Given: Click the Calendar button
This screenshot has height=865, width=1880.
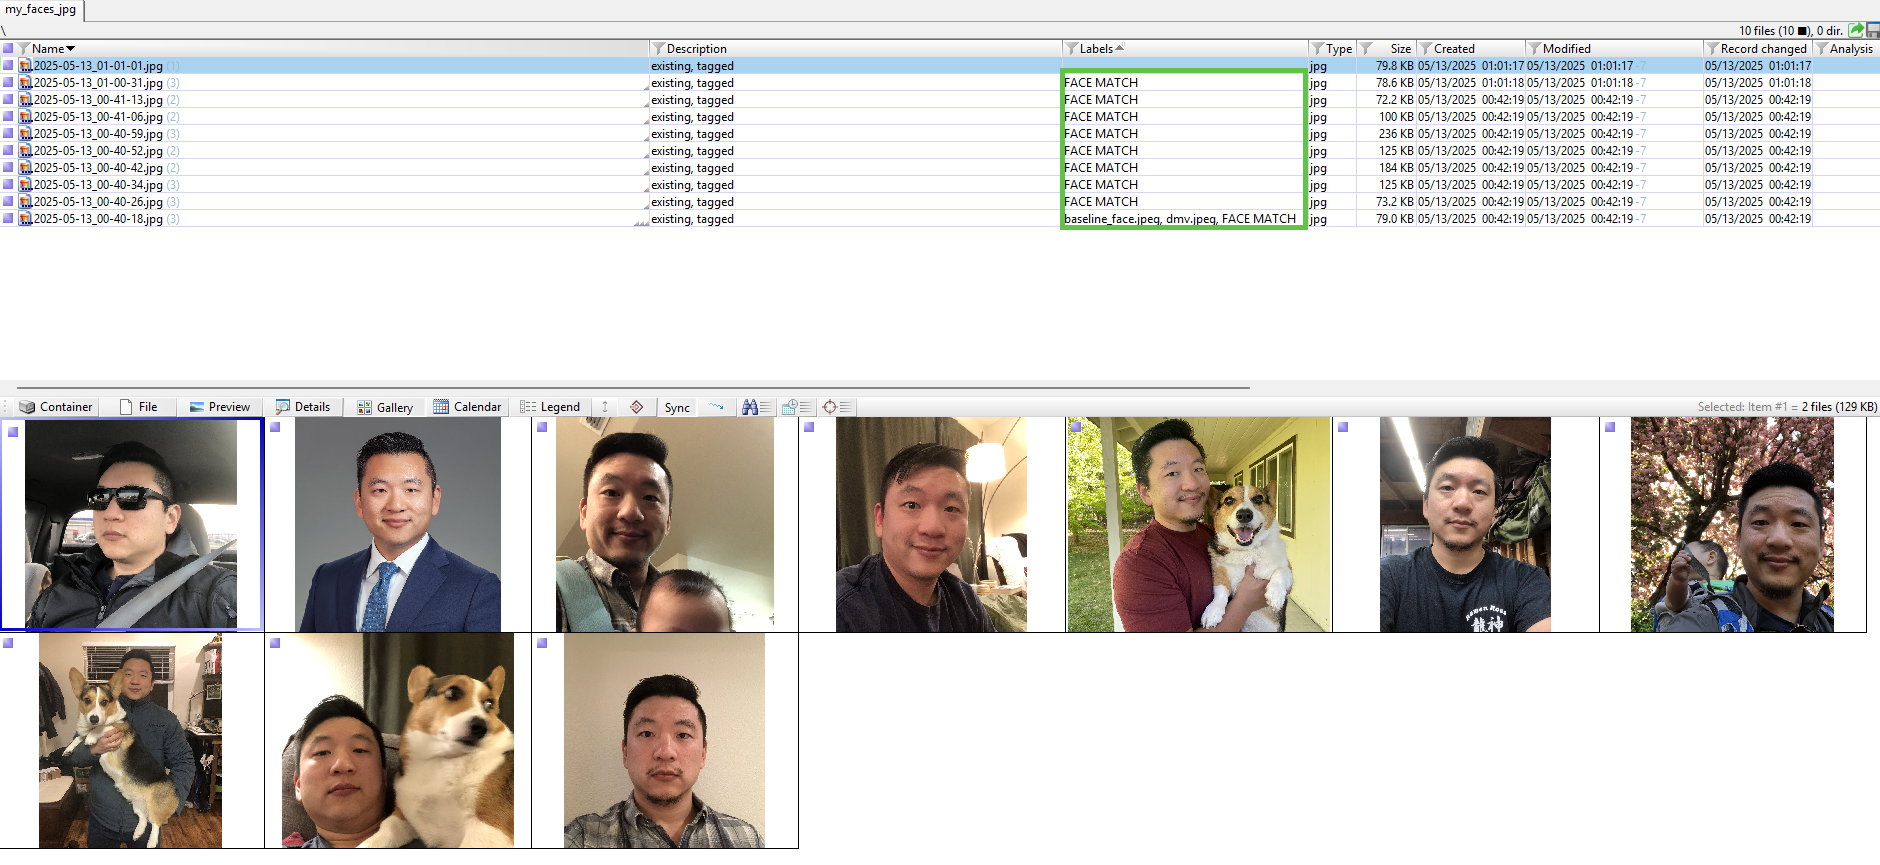Looking at the screenshot, I should coord(467,407).
